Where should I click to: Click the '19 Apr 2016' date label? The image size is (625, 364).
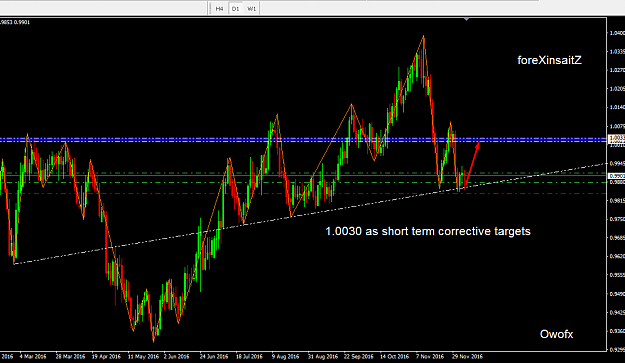click(106, 356)
